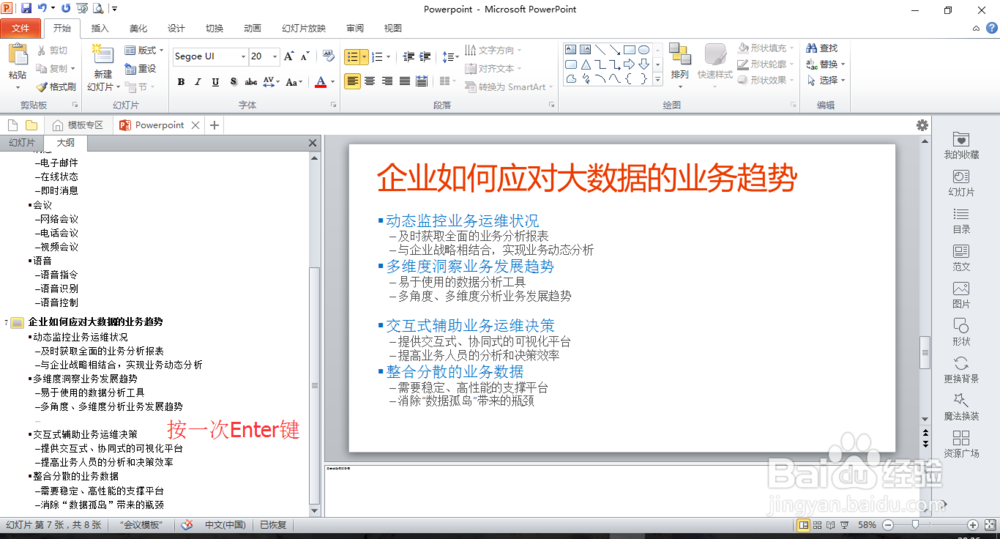This screenshot has width=1000, height=539.
Task: Toggle italic formatting
Action: tap(198, 82)
